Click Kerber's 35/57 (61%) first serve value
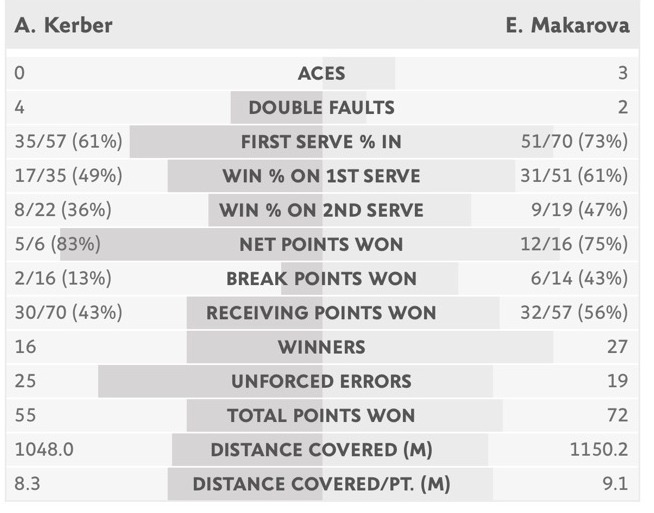 pos(68,141)
